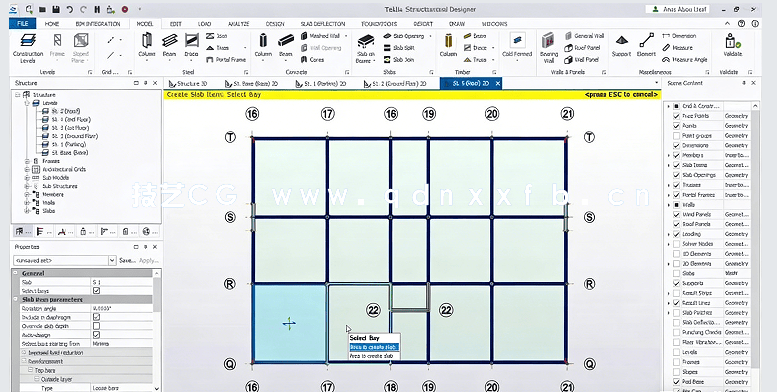This screenshot has height=392, width=777.
Task: Toggle the Auto-design checkbox
Action: (x=97, y=335)
